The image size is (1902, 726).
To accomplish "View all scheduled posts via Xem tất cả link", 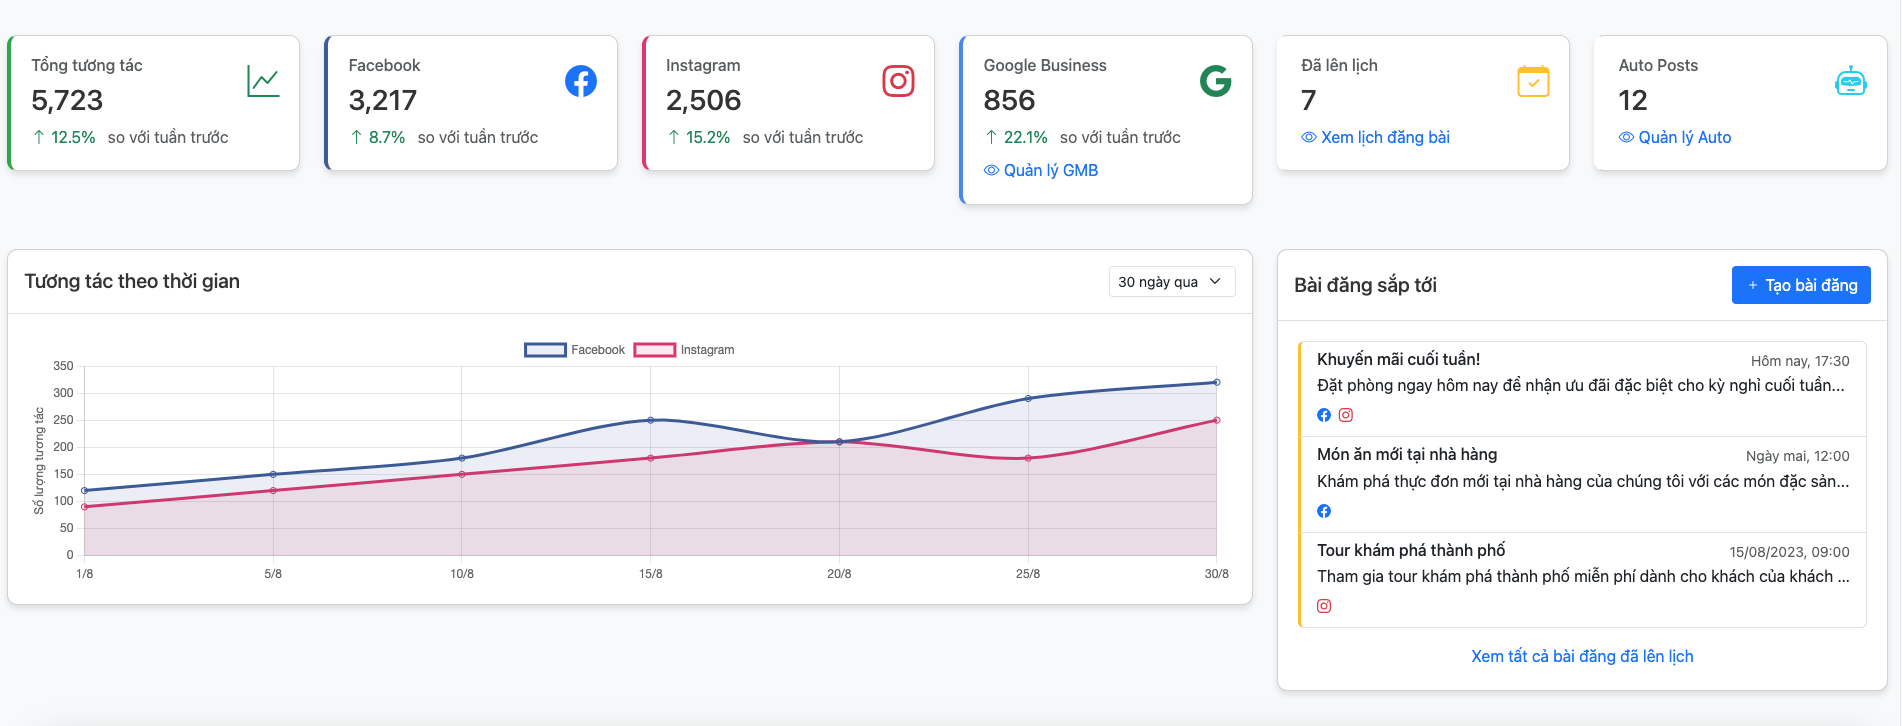I will click(1582, 657).
